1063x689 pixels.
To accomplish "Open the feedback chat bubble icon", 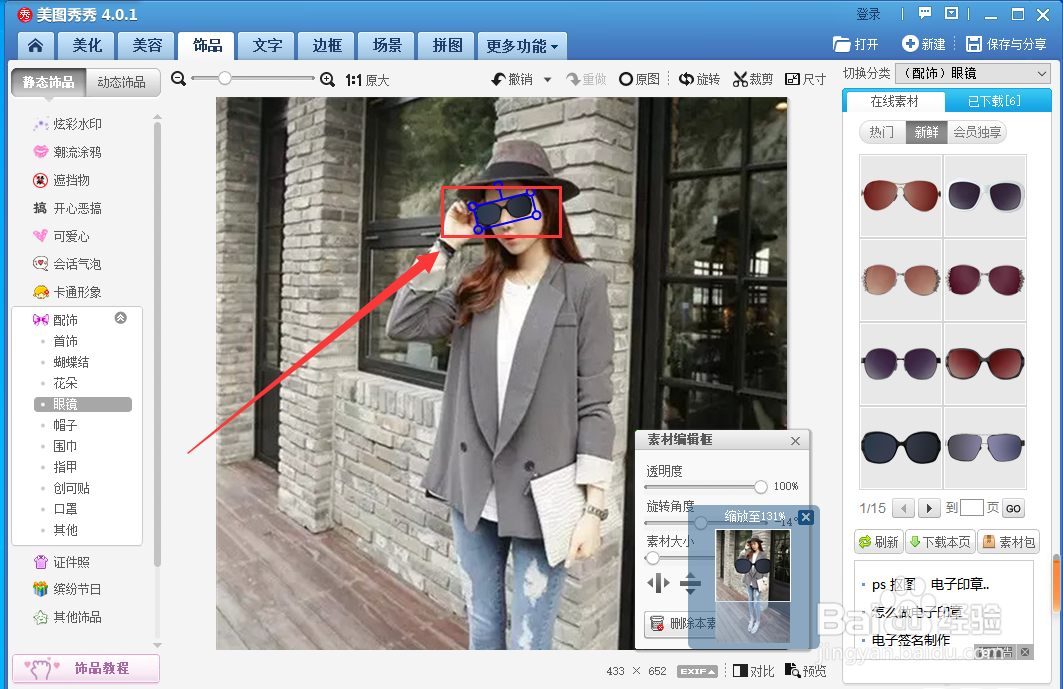I will (925, 14).
